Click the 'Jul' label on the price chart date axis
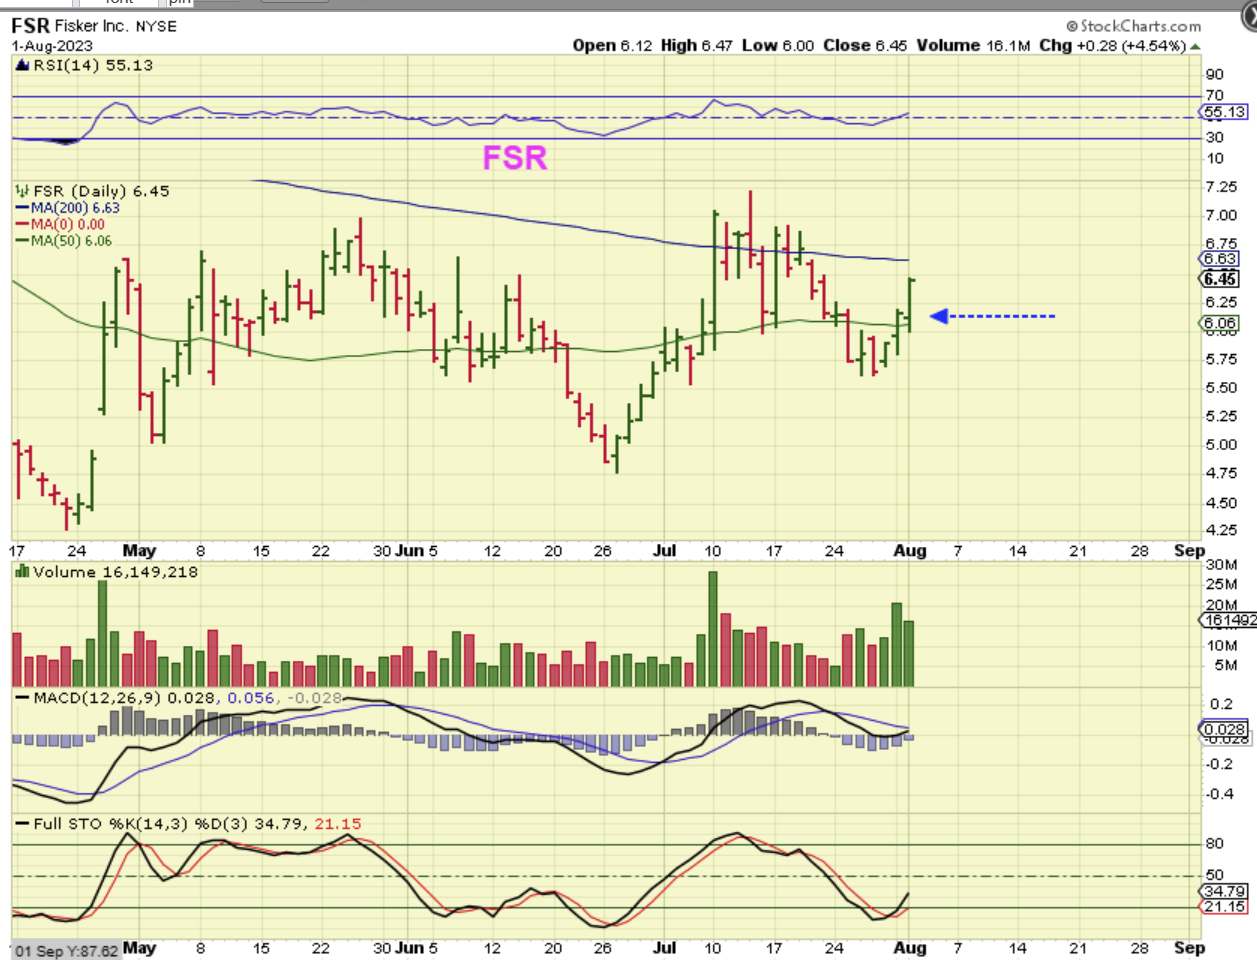The width and height of the screenshot is (1257, 960). pos(664,551)
